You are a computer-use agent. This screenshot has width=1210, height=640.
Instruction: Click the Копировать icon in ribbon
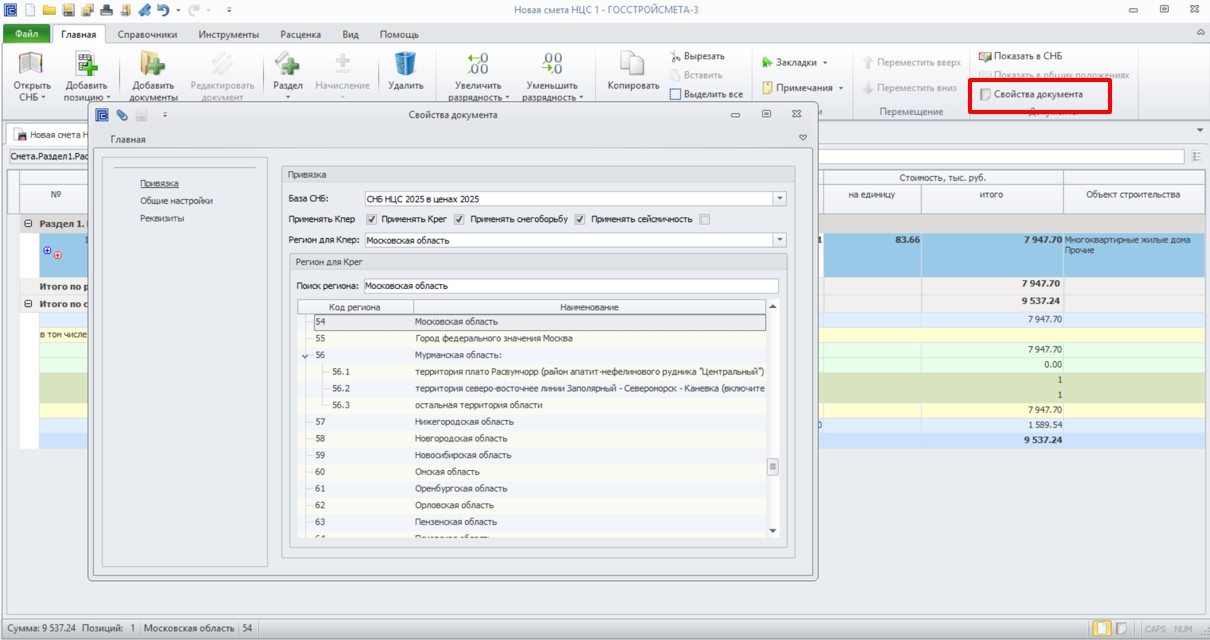point(633,64)
